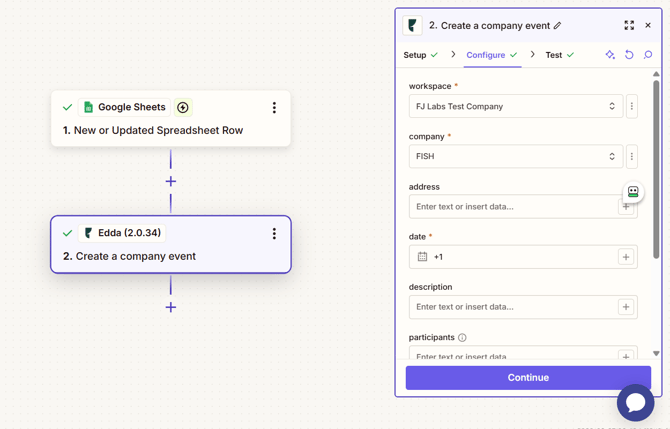Open the company dropdown showing FISH

point(515,156)
